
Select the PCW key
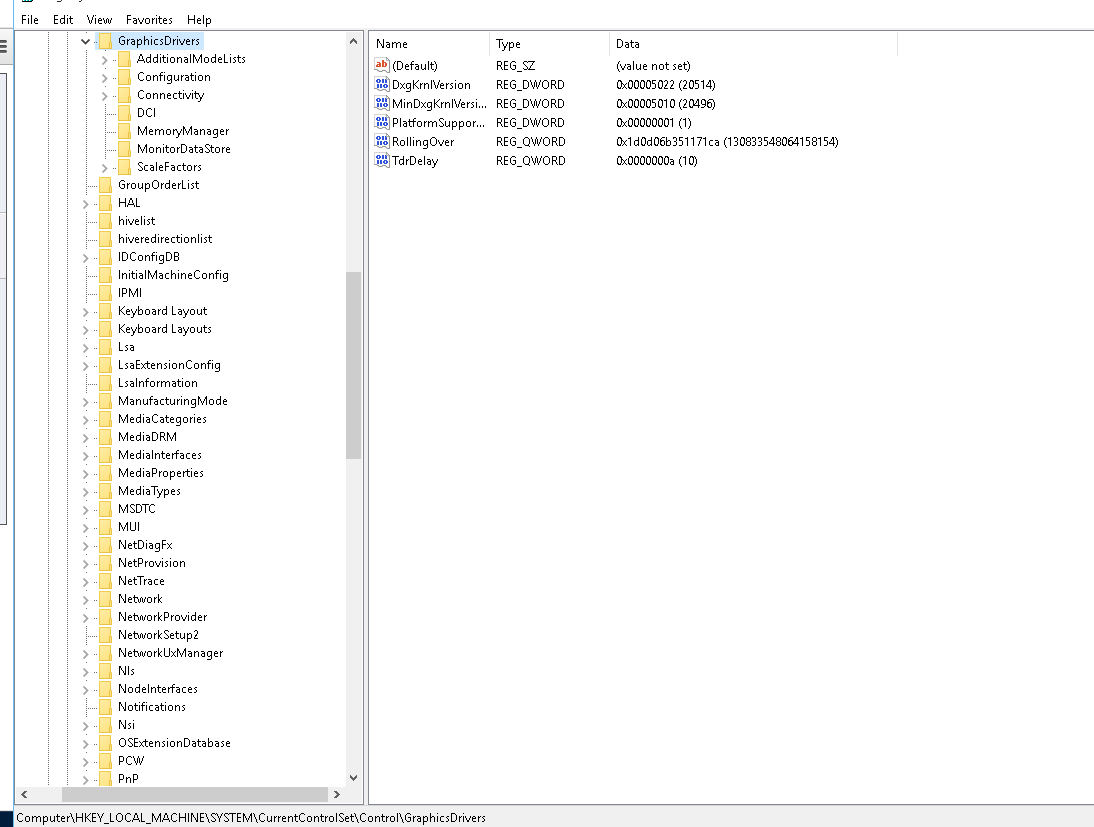(130, 761)
